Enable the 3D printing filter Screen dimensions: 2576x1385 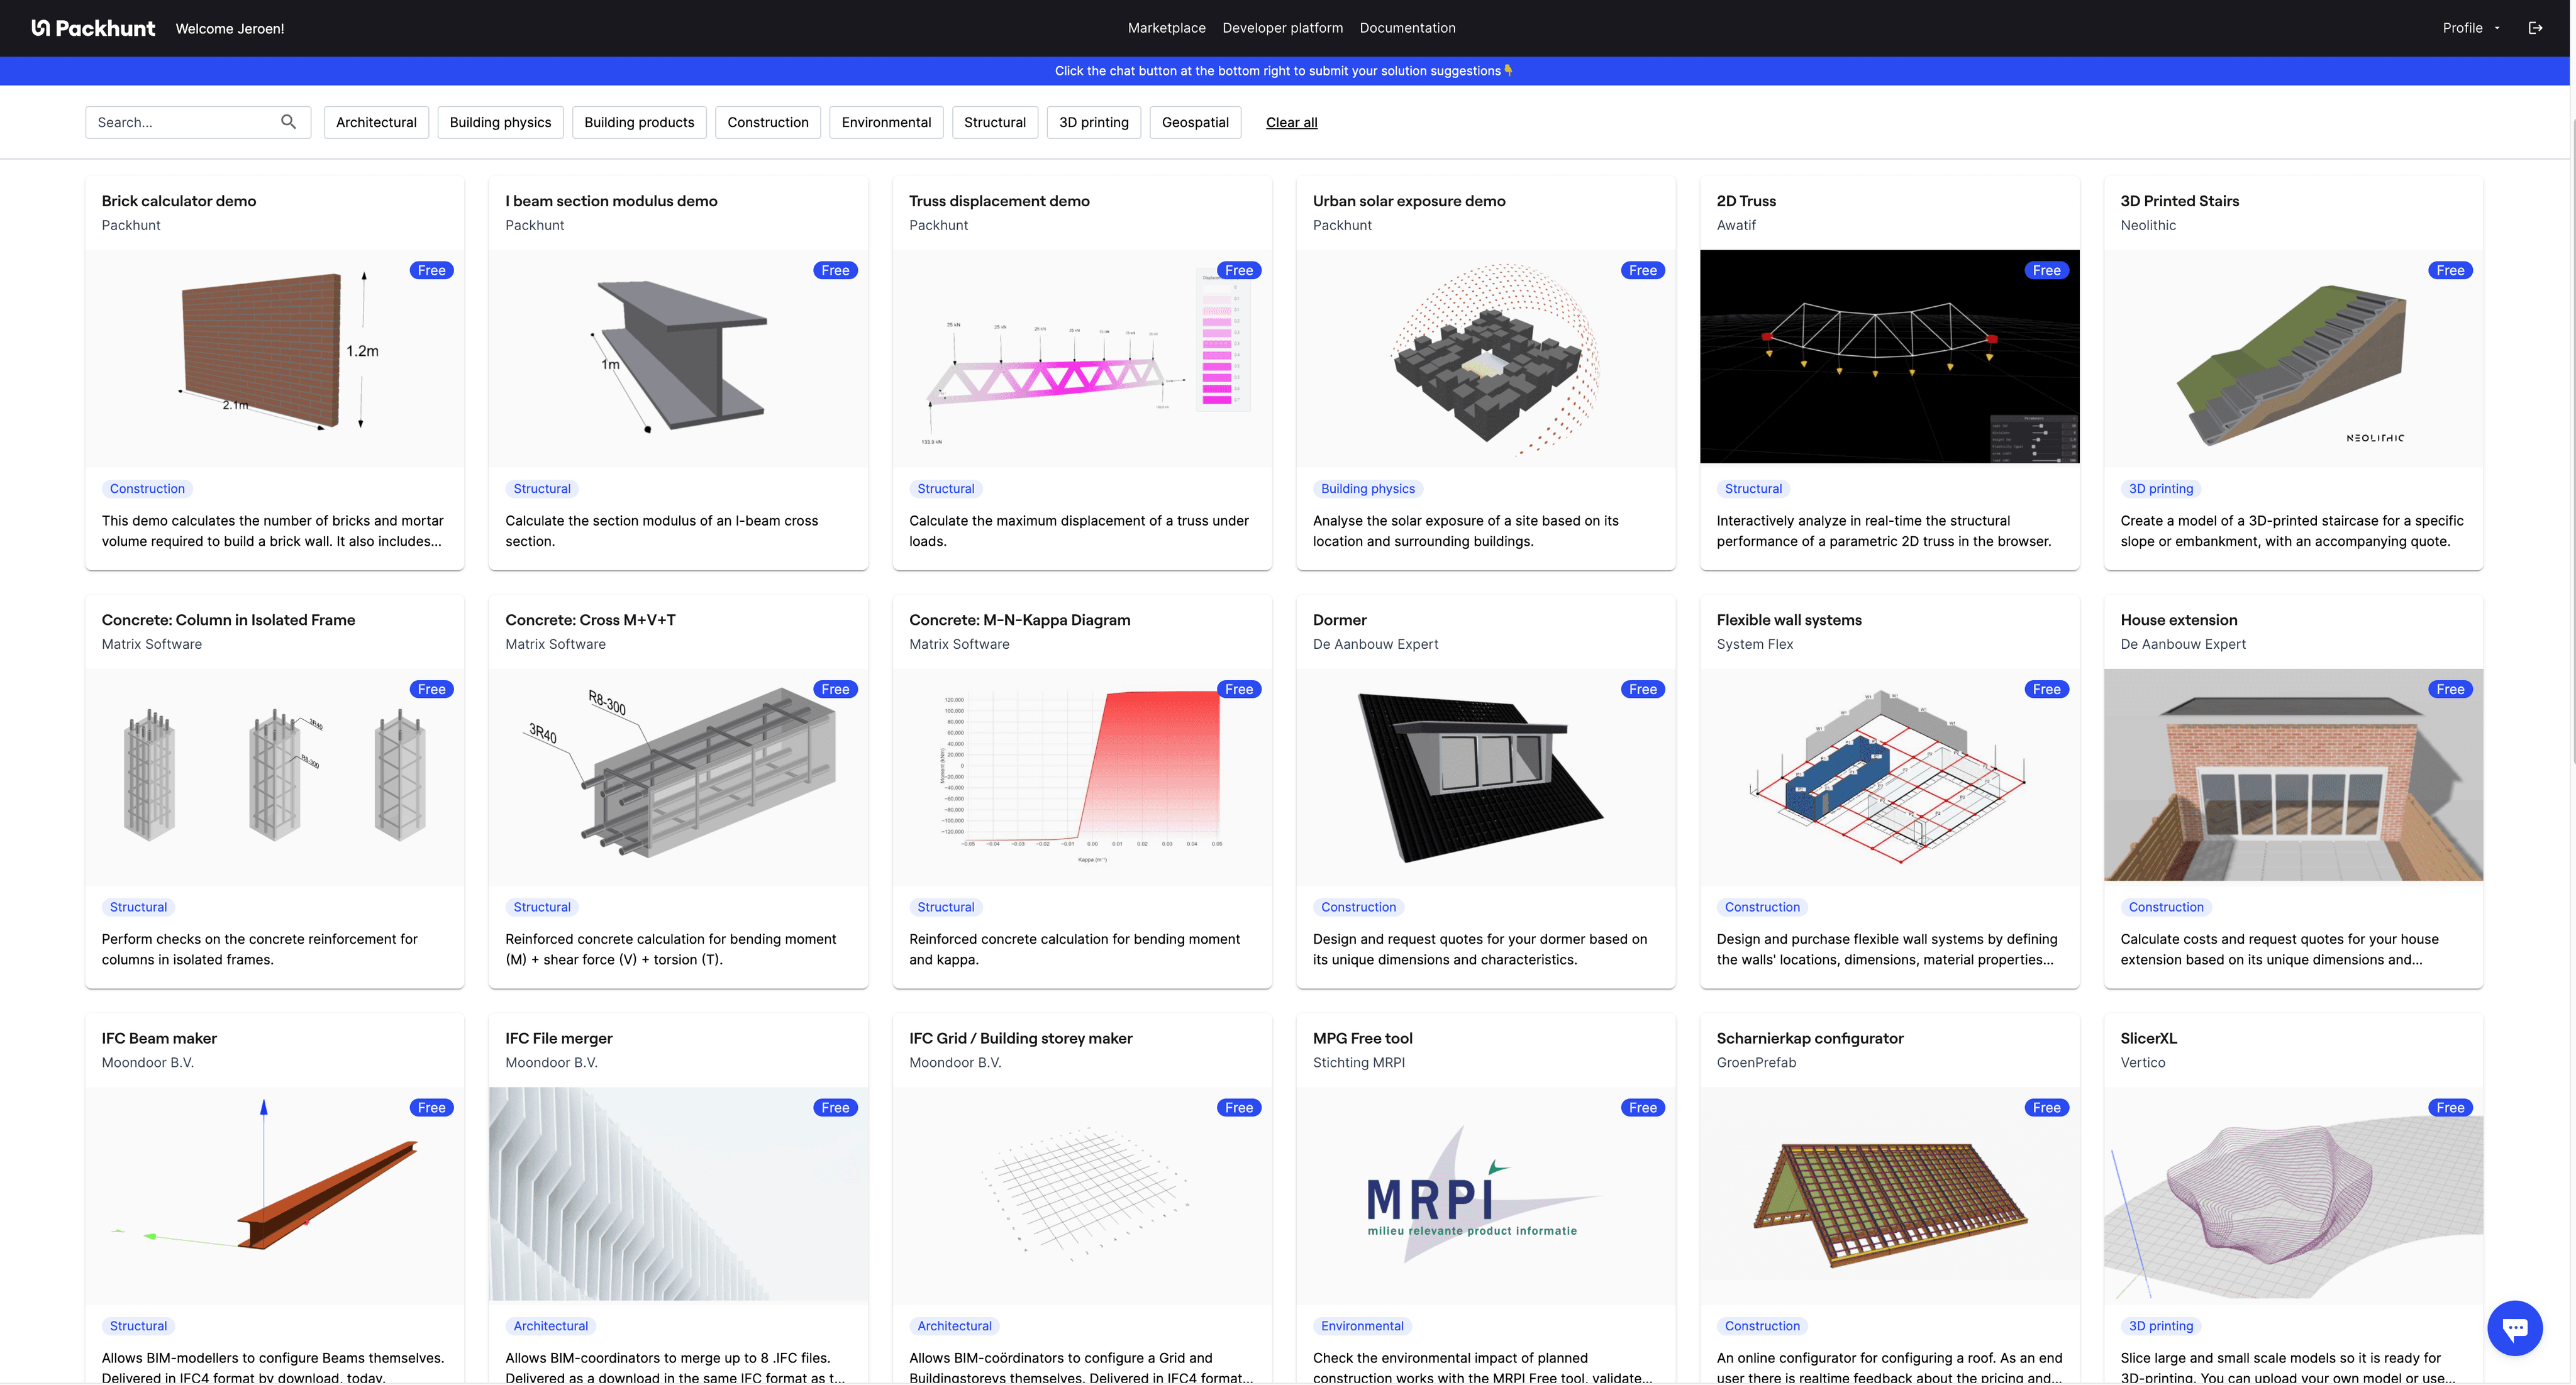(x=1093, y=122)
